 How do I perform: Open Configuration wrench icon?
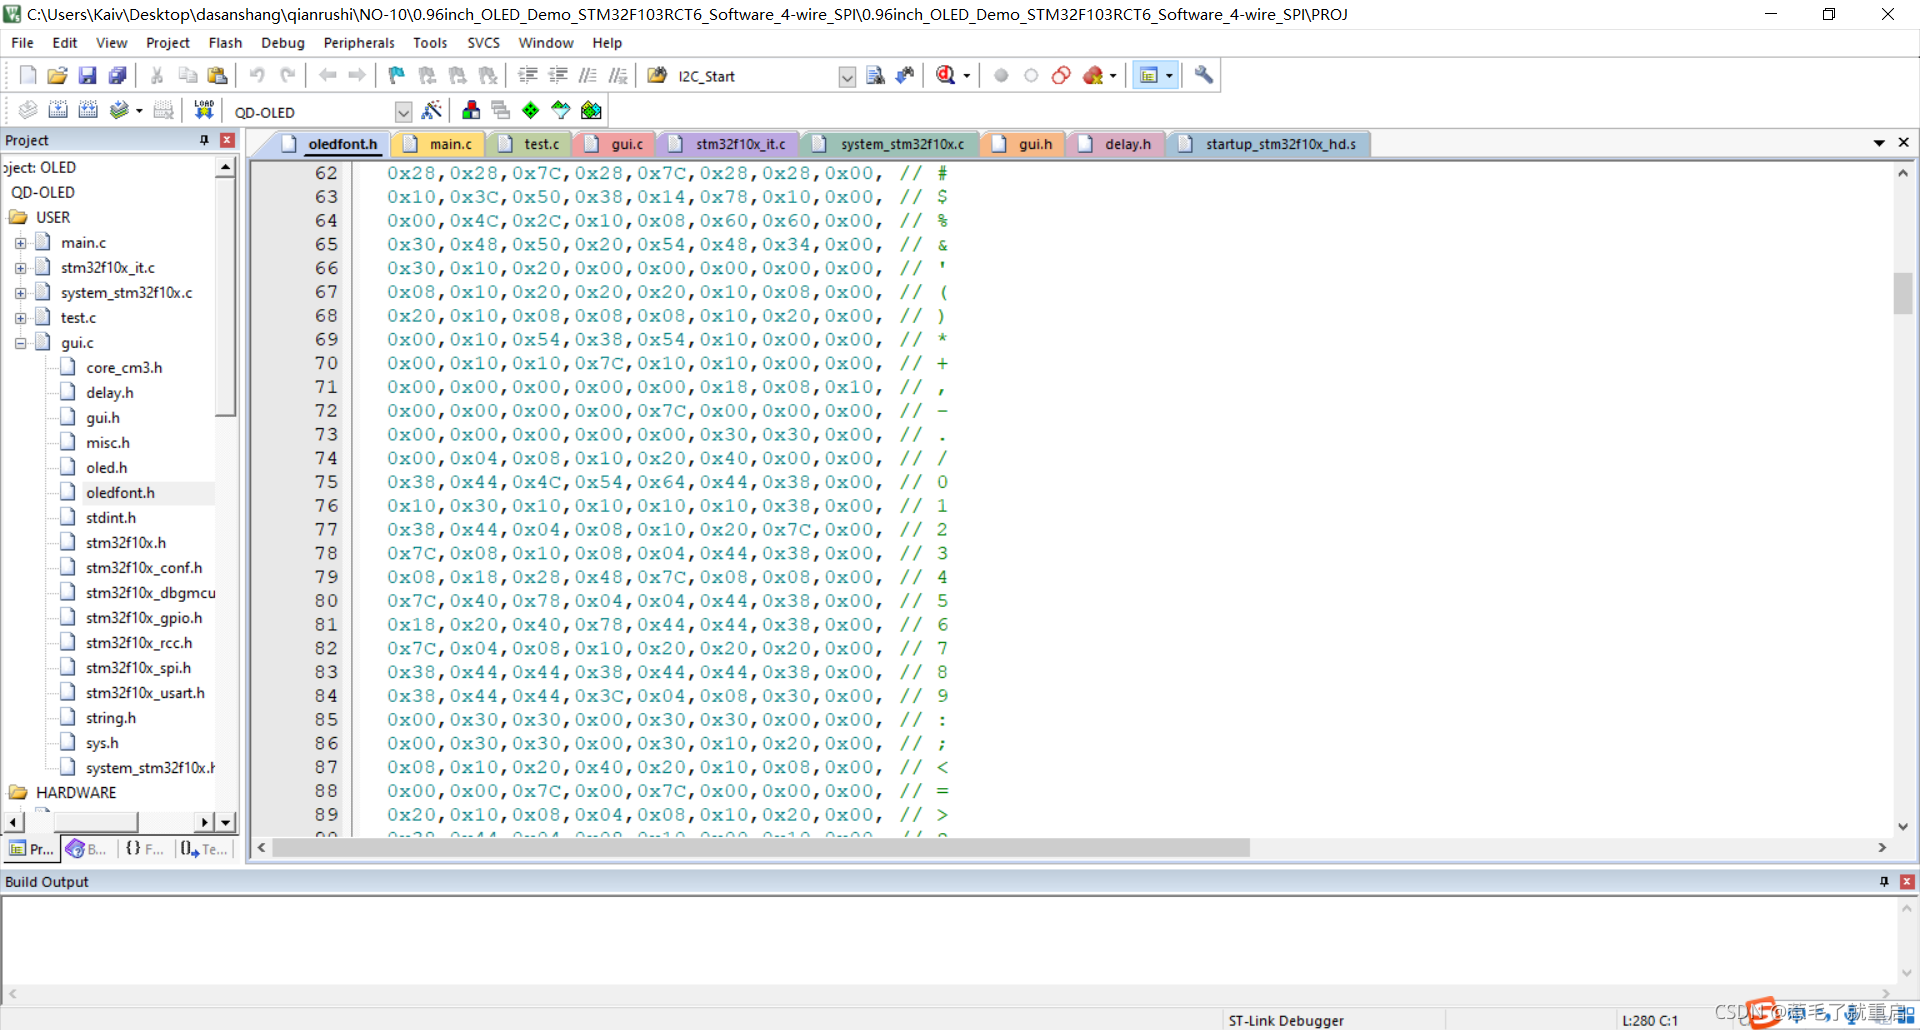1203,75
